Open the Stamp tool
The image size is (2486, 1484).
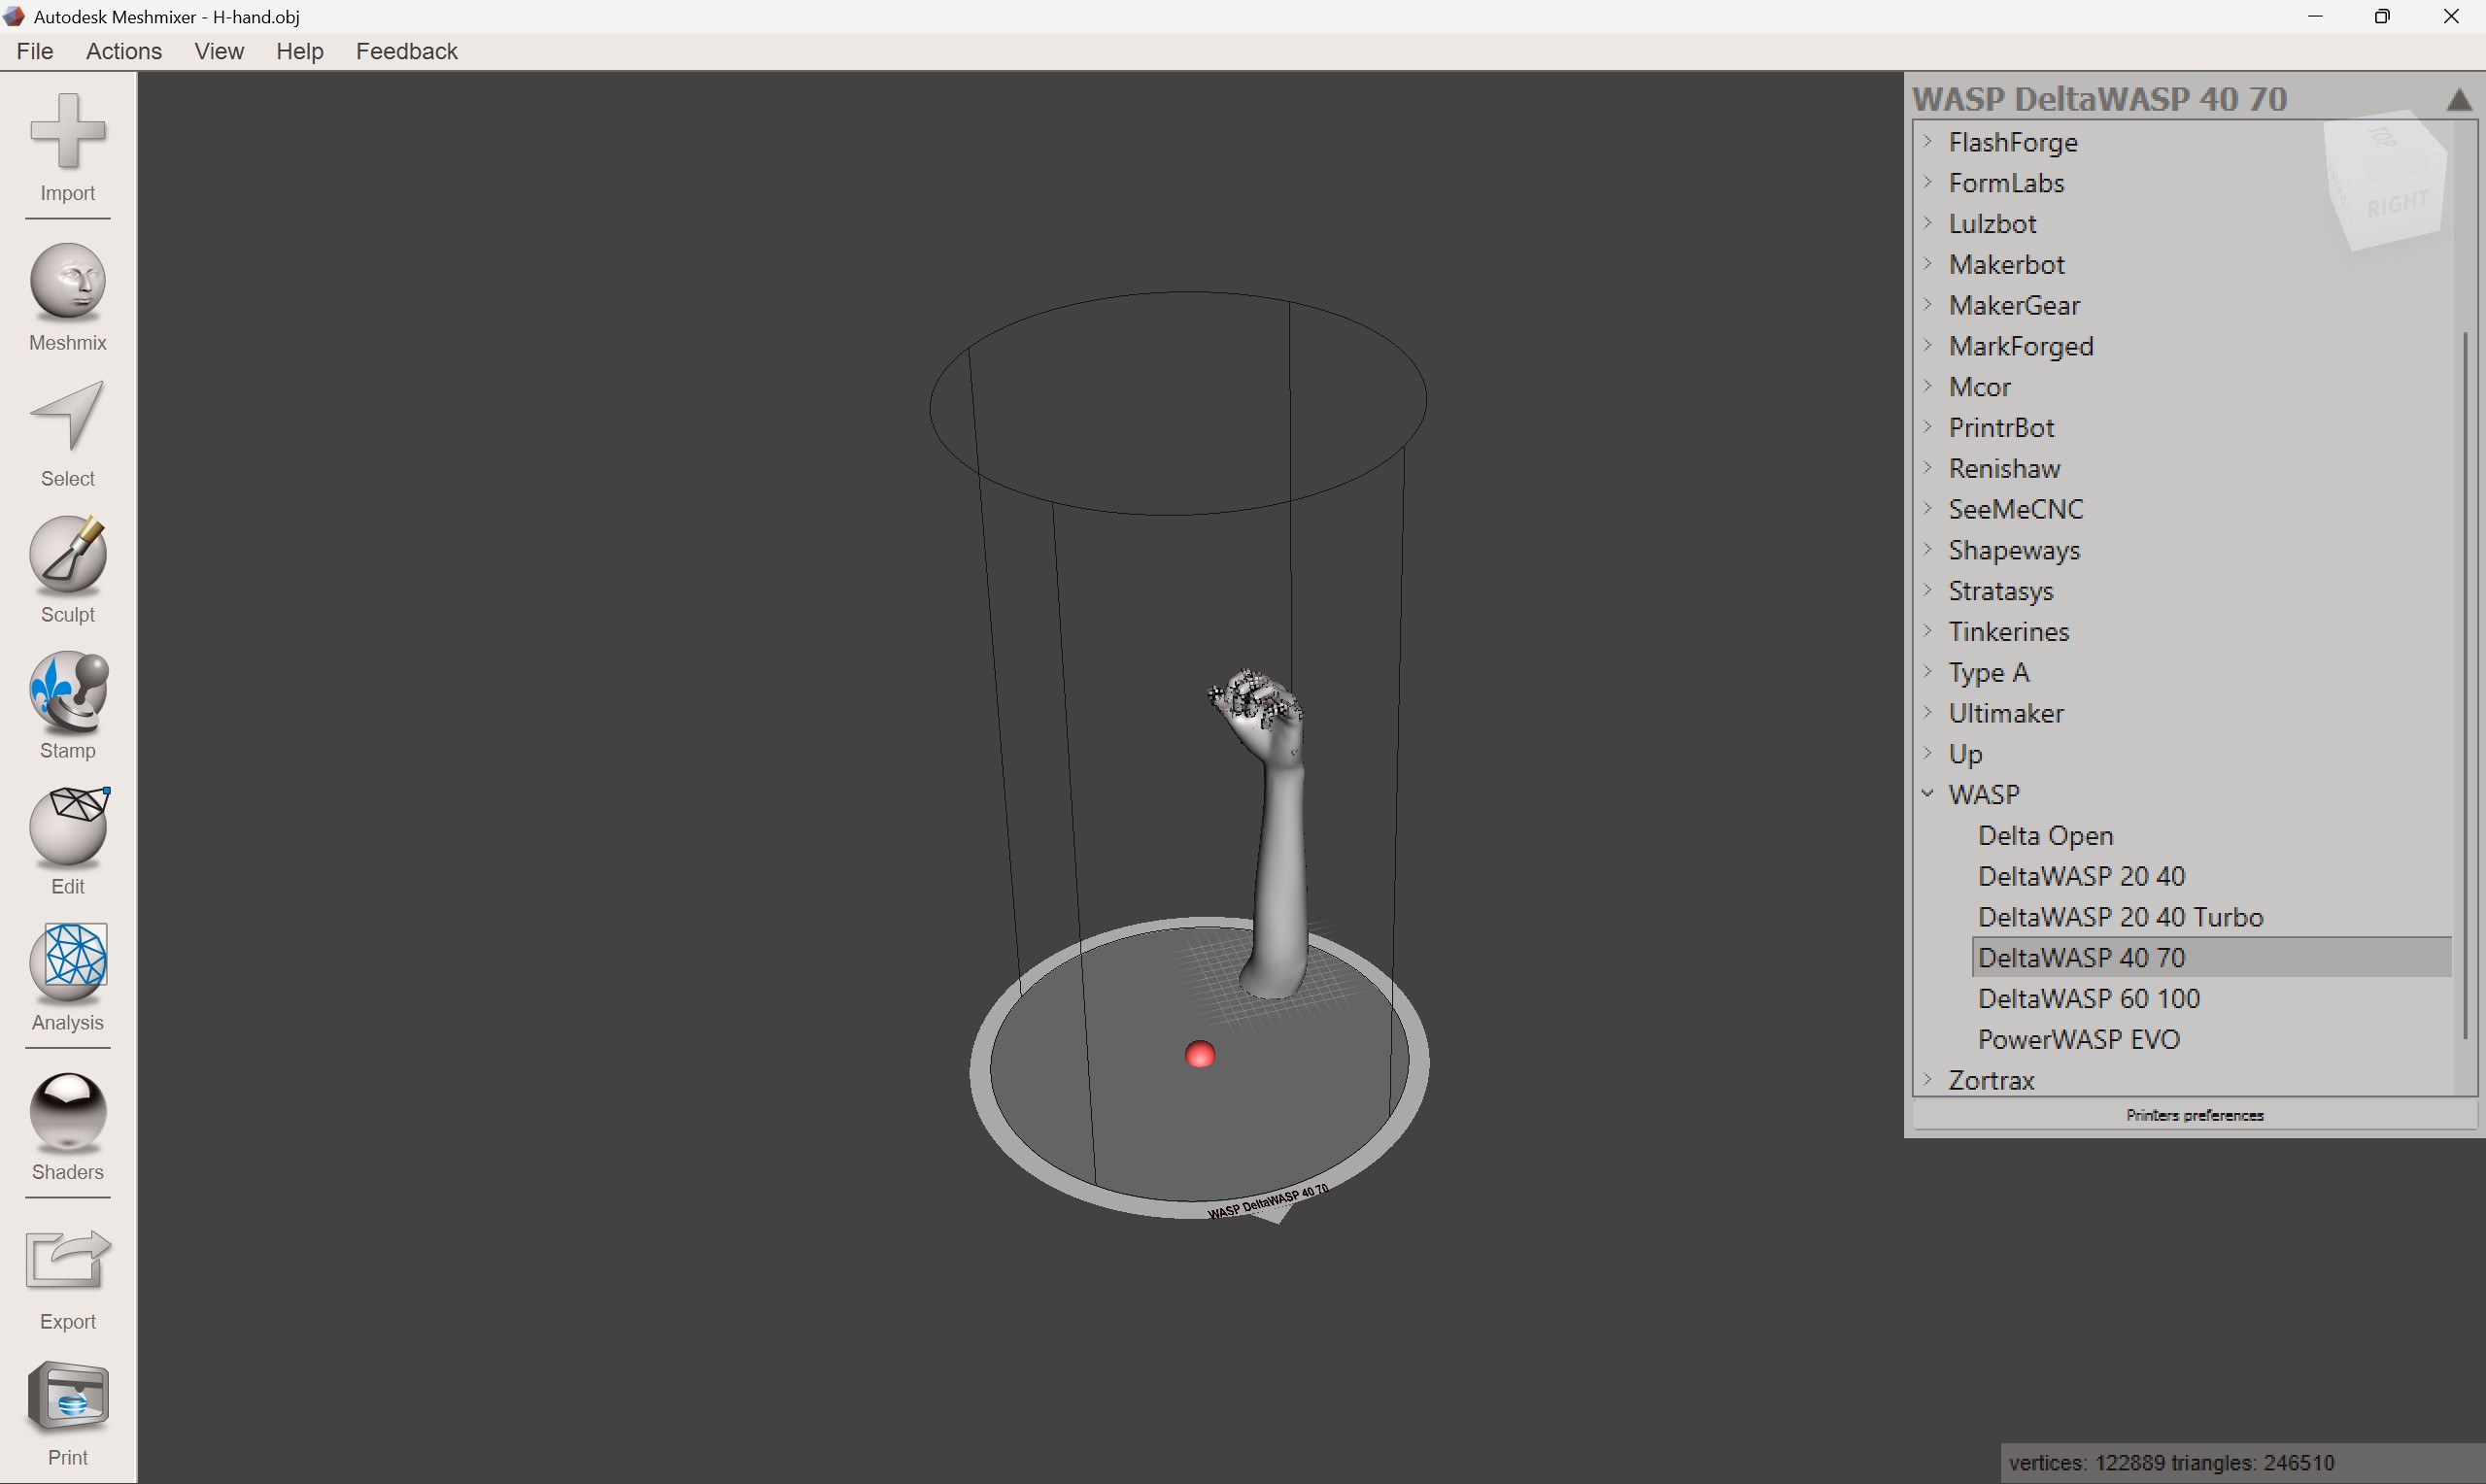(68, 705)
